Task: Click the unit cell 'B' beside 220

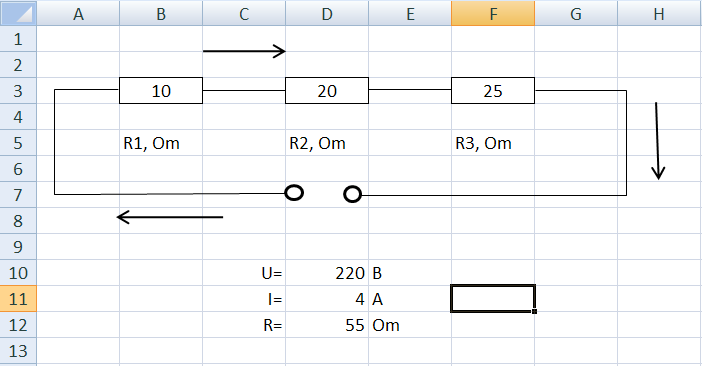Action: [x=410, y=272]
